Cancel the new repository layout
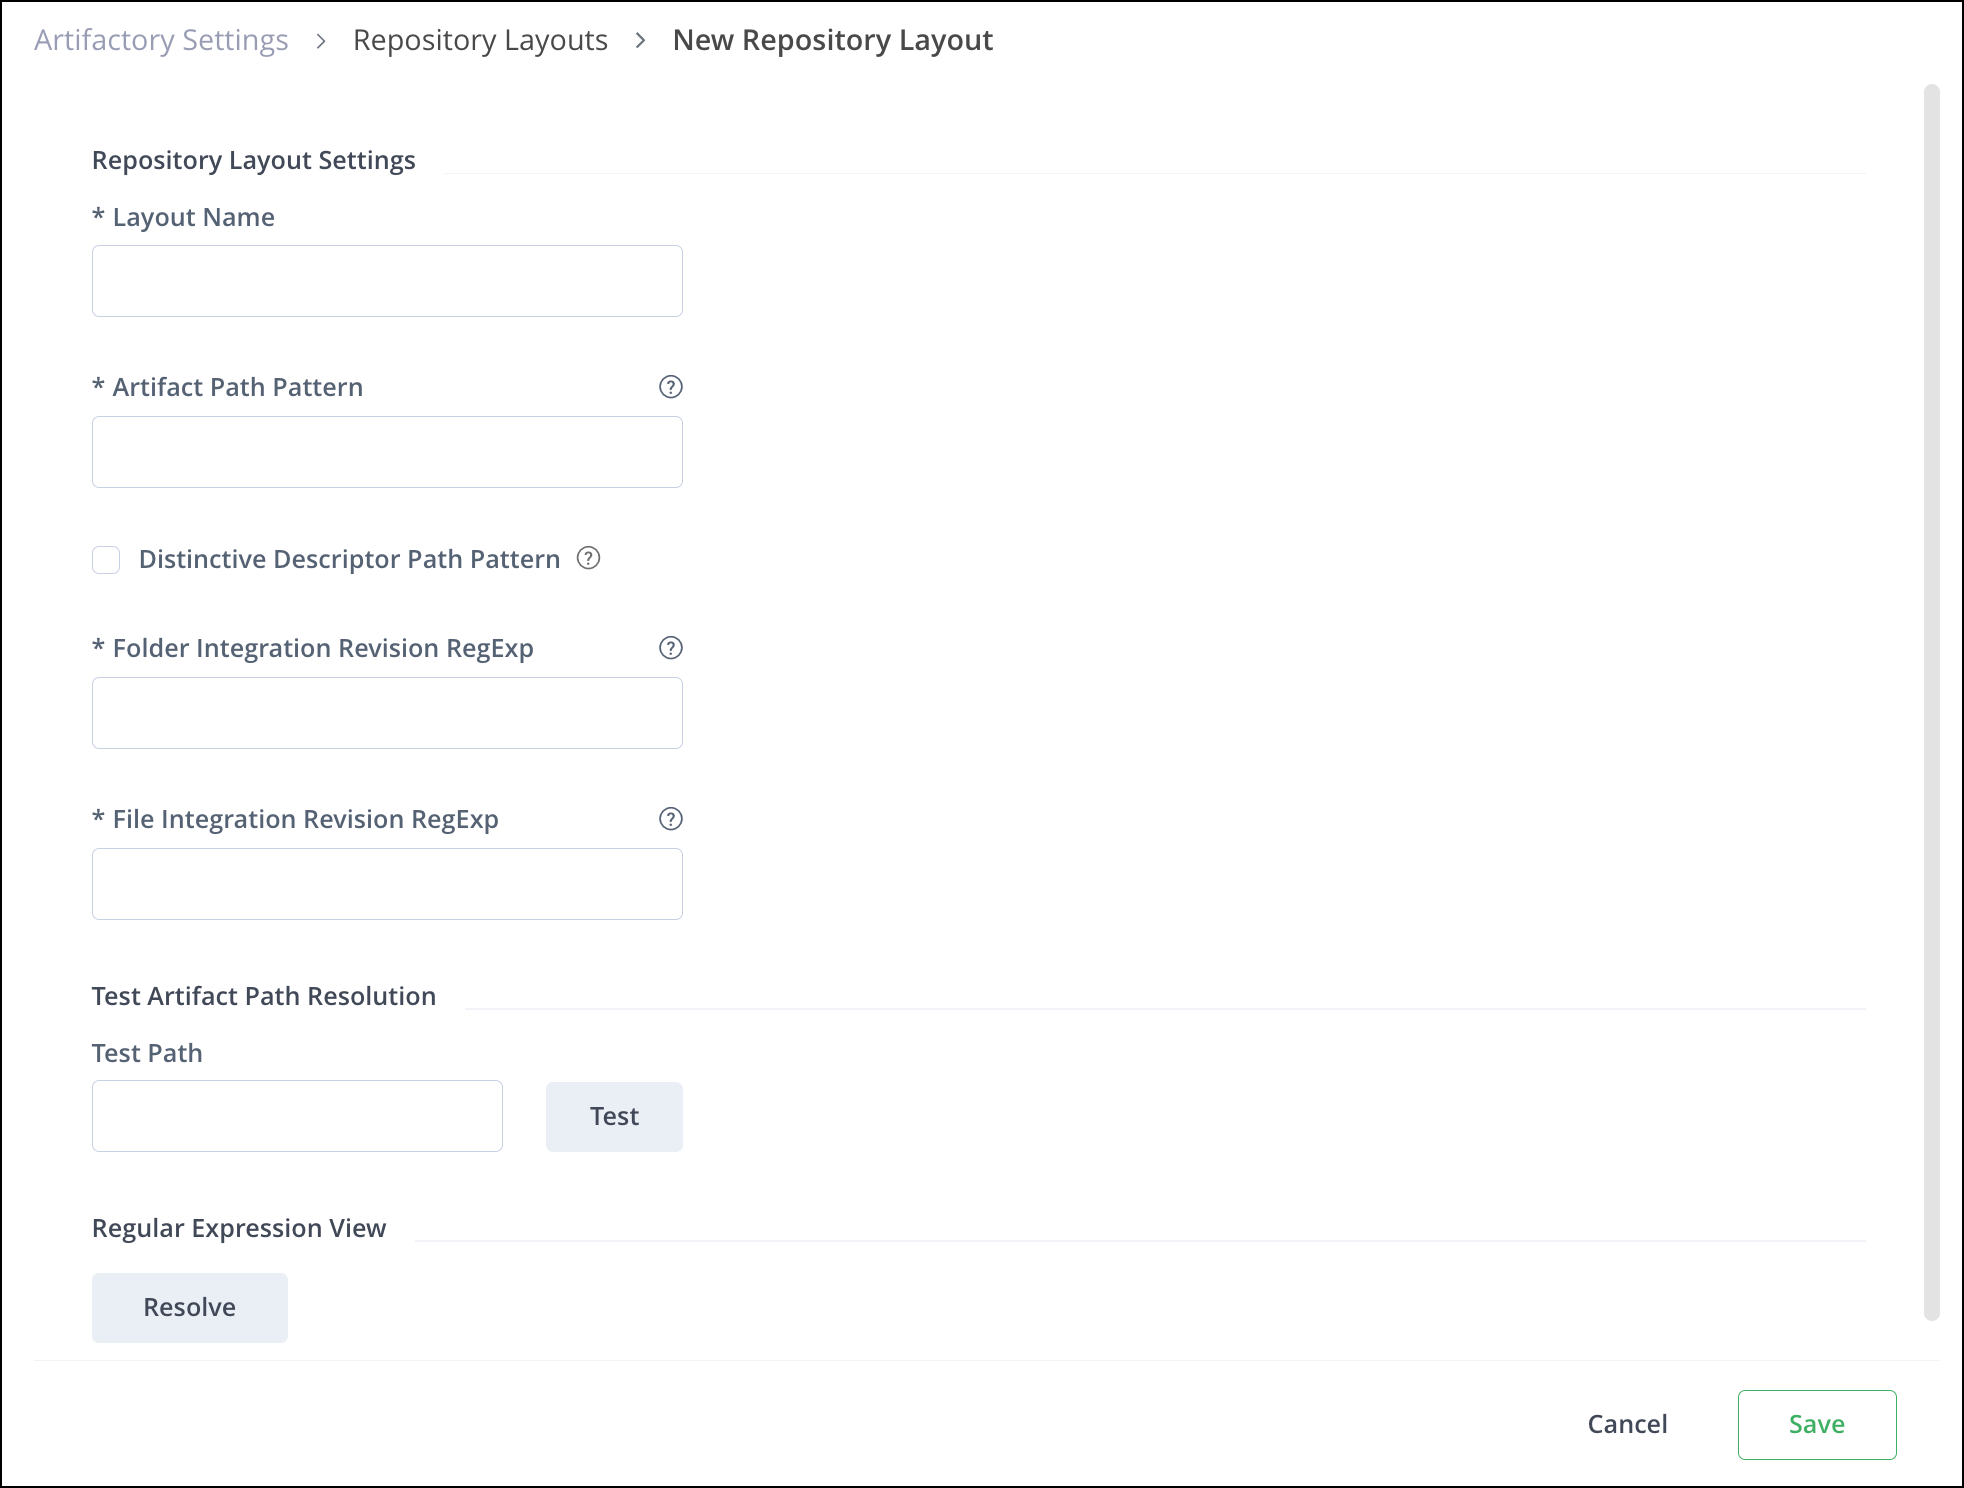This screenshot has height=1488, width=1964. pos(1627,1424)
